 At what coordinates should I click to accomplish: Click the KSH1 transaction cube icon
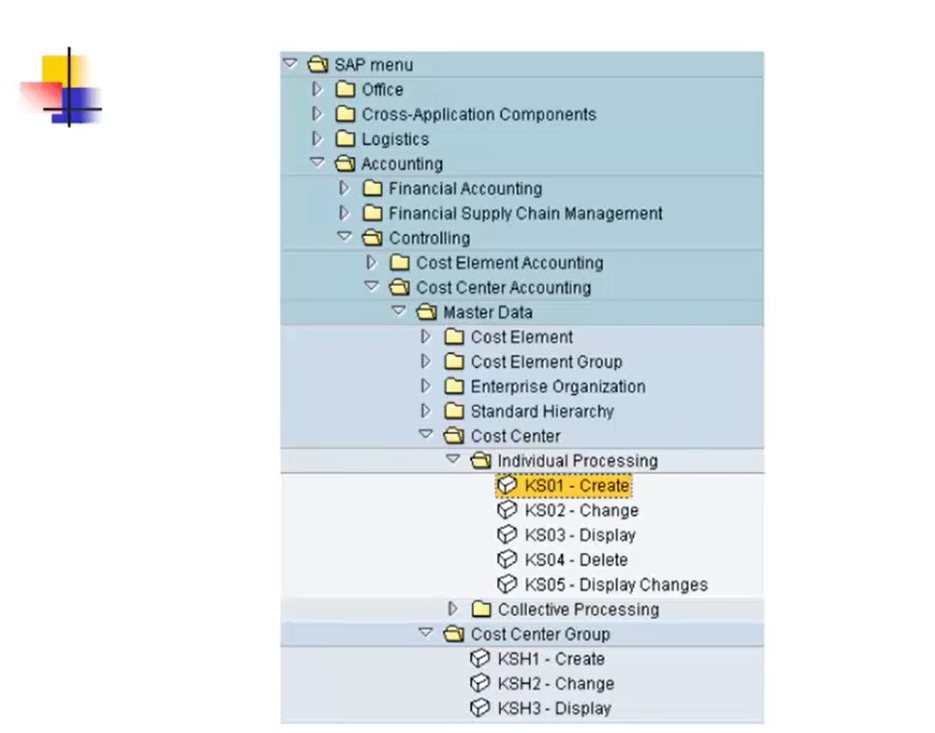480,658
